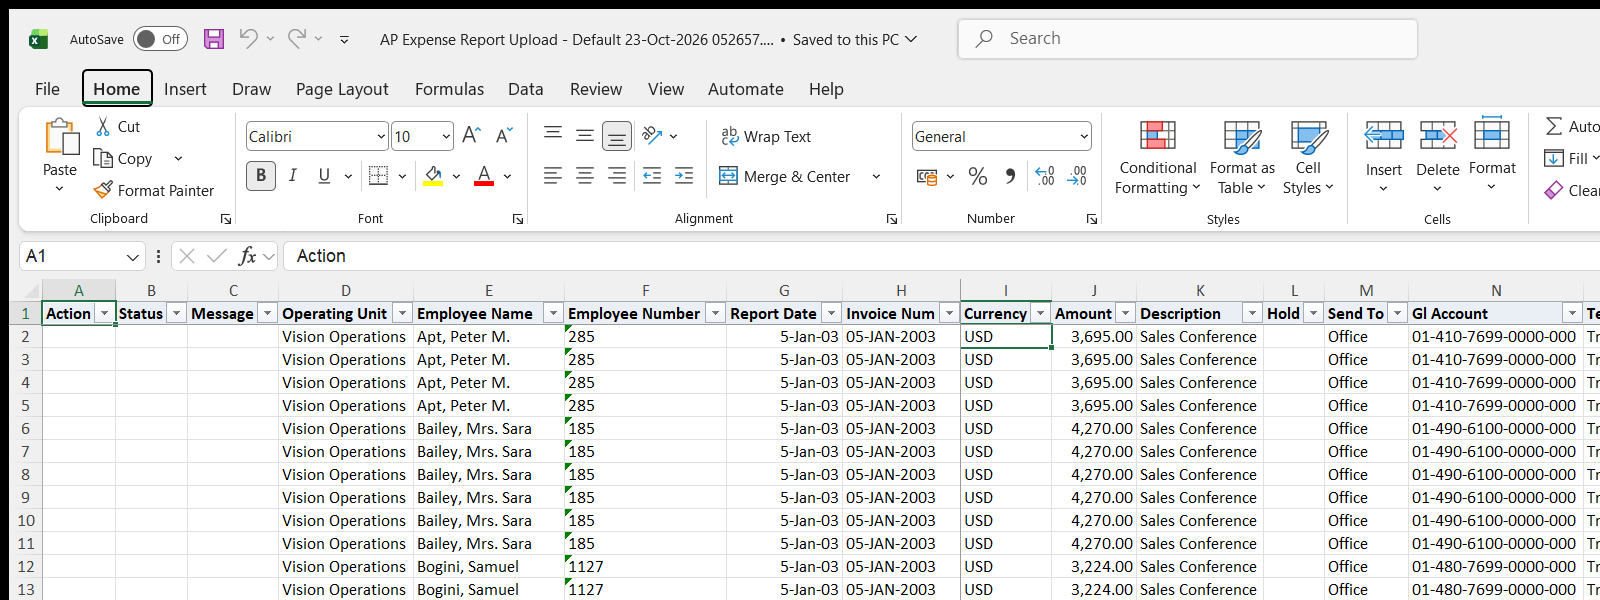This screenshot has width=1600, height=600.
Task: Decrease font size with the smaller A icon
Action: point(504,136)
